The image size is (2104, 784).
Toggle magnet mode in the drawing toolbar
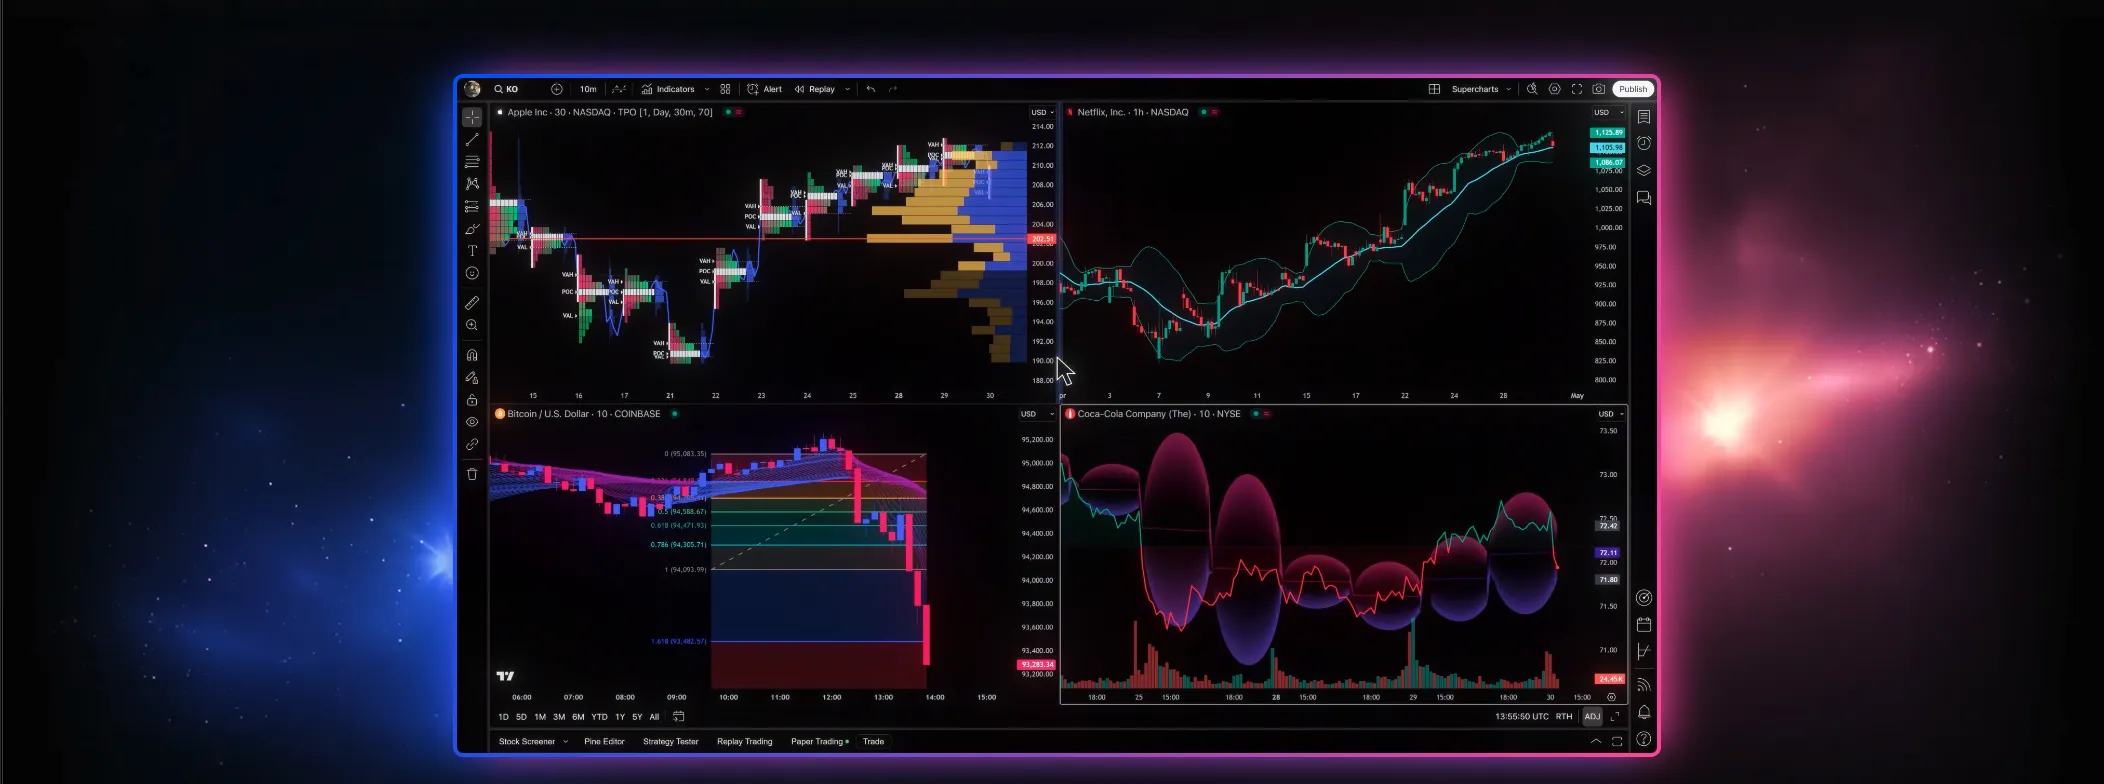[x=472, y=355]
